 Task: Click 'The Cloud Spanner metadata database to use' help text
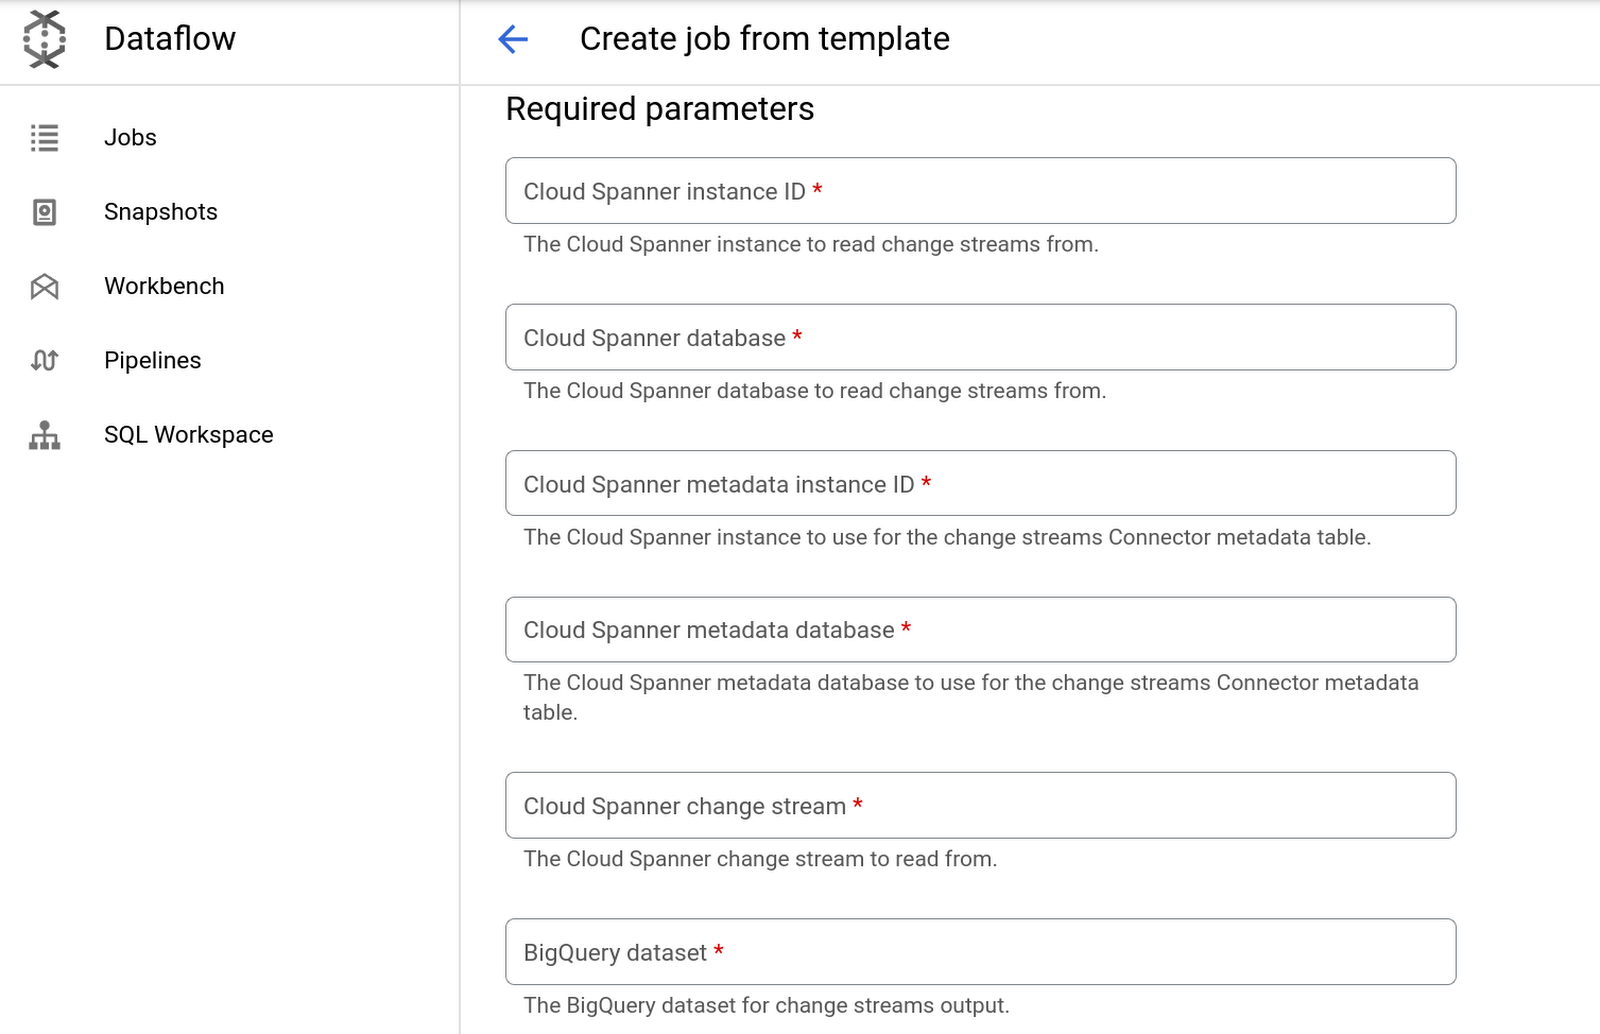(x=971, y=698)
